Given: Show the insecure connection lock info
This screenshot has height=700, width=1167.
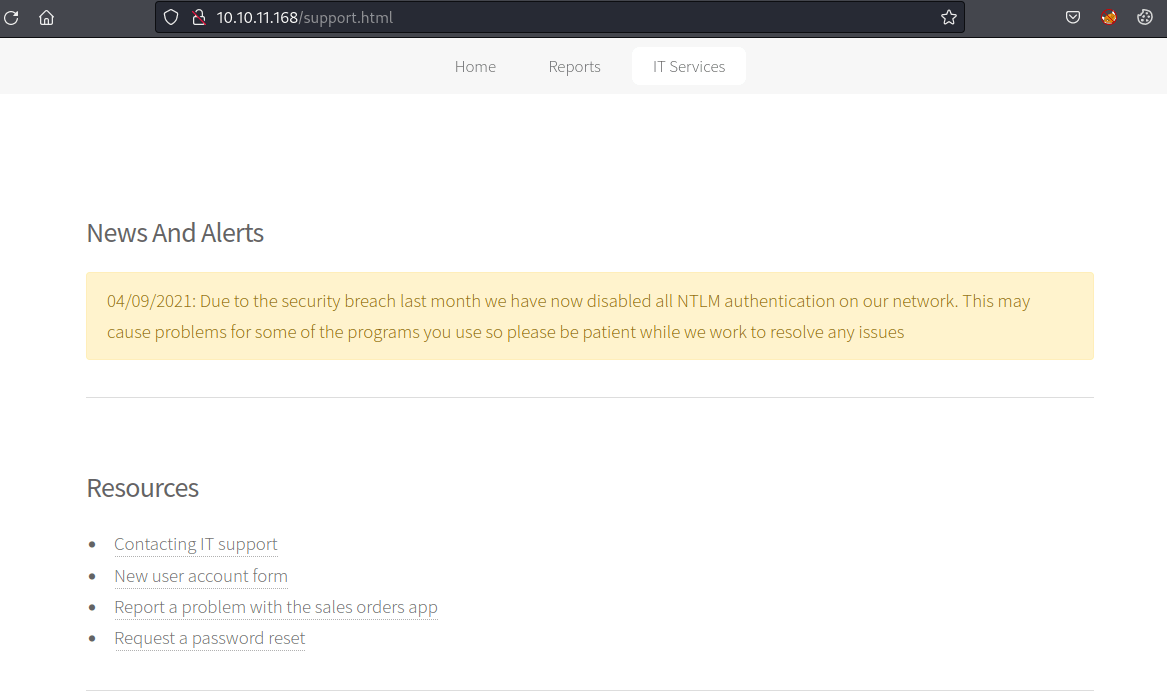Looking at the screenshot, I should (x=198, y=17).
